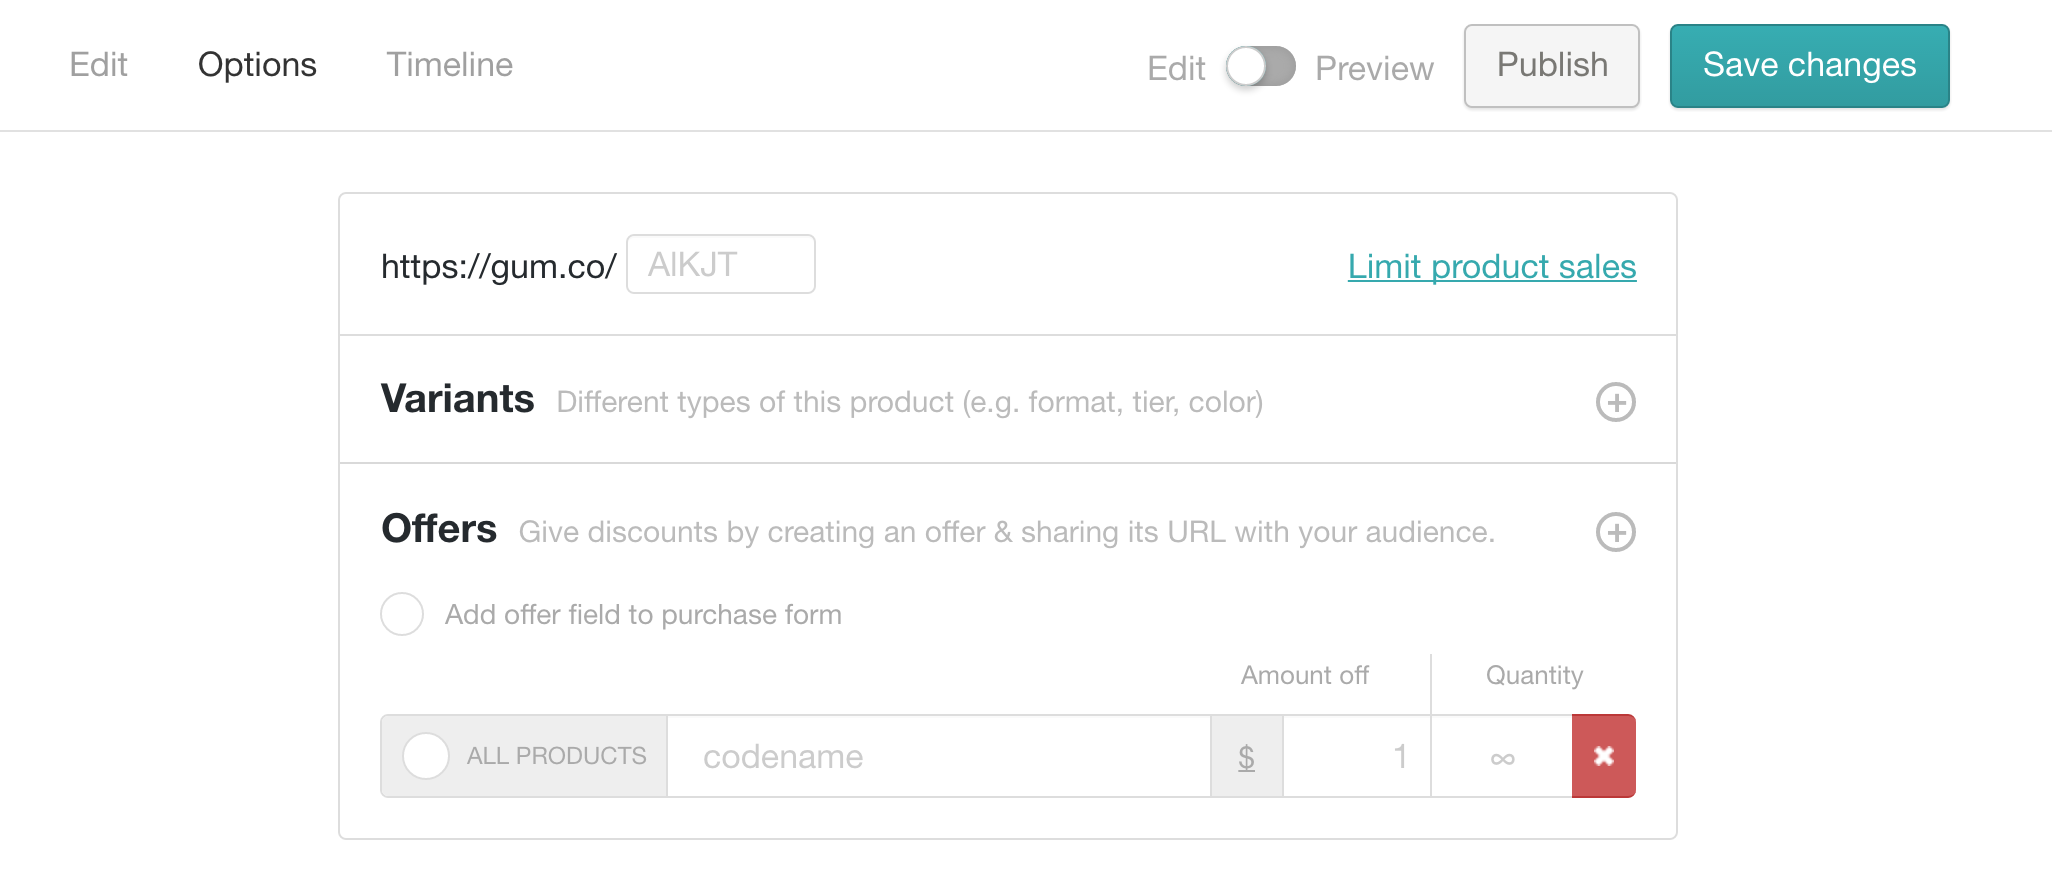The width and height of the screenshot is (2052, 894).
Task: Enable Add offer field to purchase form
Action: [x=402, y=614]
